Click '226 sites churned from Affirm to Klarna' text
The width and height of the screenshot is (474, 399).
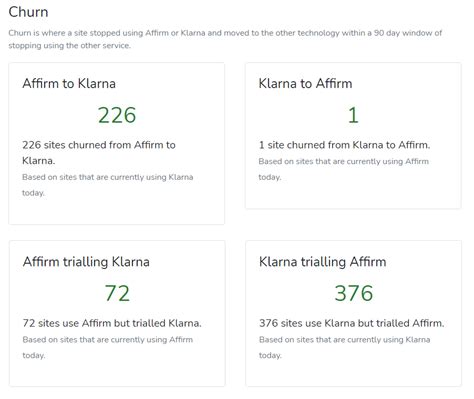(99, 153)
